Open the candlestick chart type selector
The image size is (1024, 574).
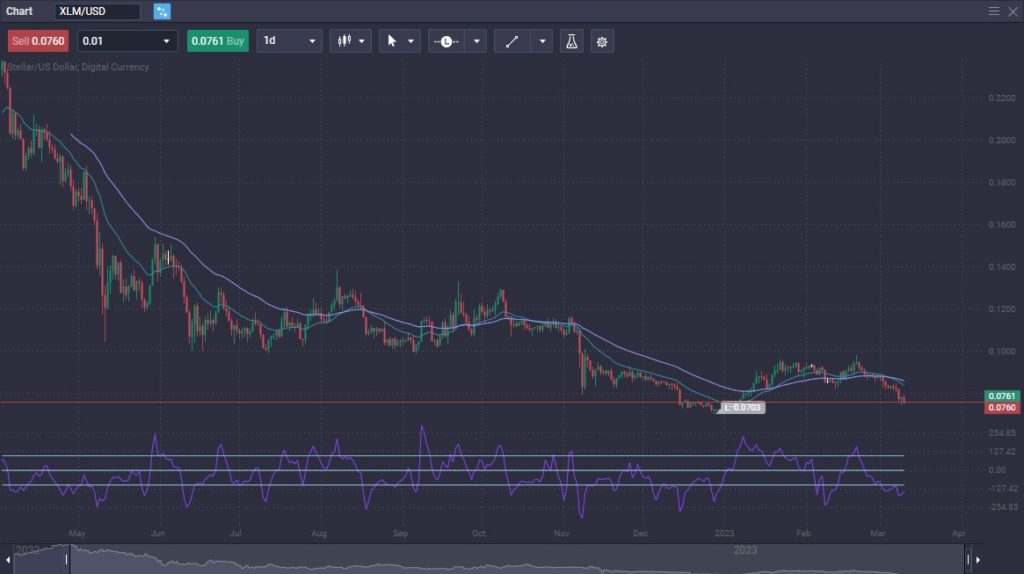(350, 41)
